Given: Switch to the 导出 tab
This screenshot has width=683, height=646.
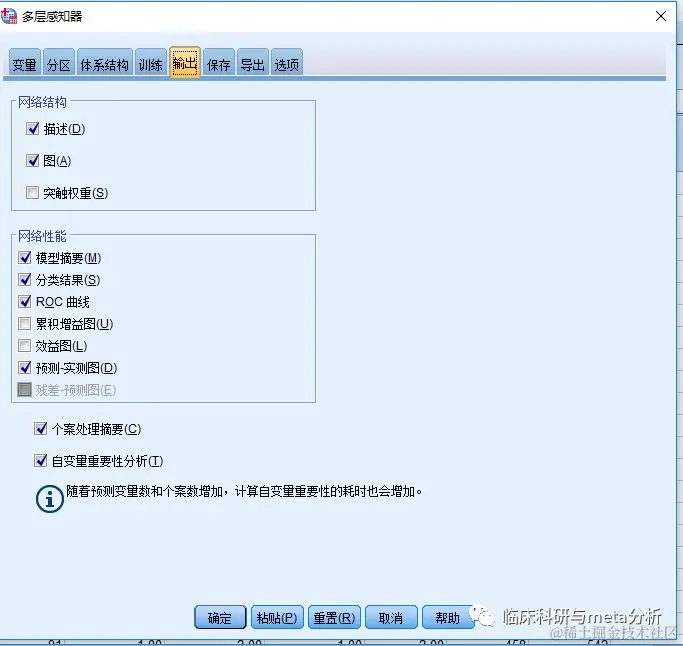Looking at the screenshot, I should pyautogui.click(x=253, y=63).
